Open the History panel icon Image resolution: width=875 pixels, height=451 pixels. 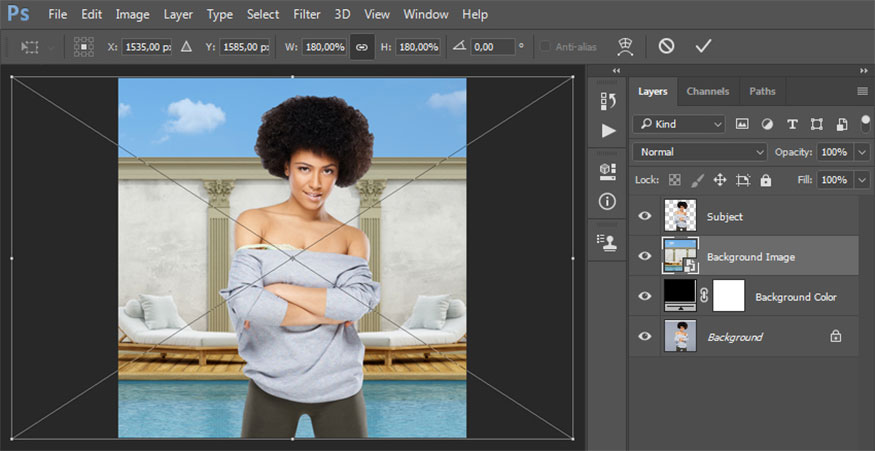(x=607, y=100)
